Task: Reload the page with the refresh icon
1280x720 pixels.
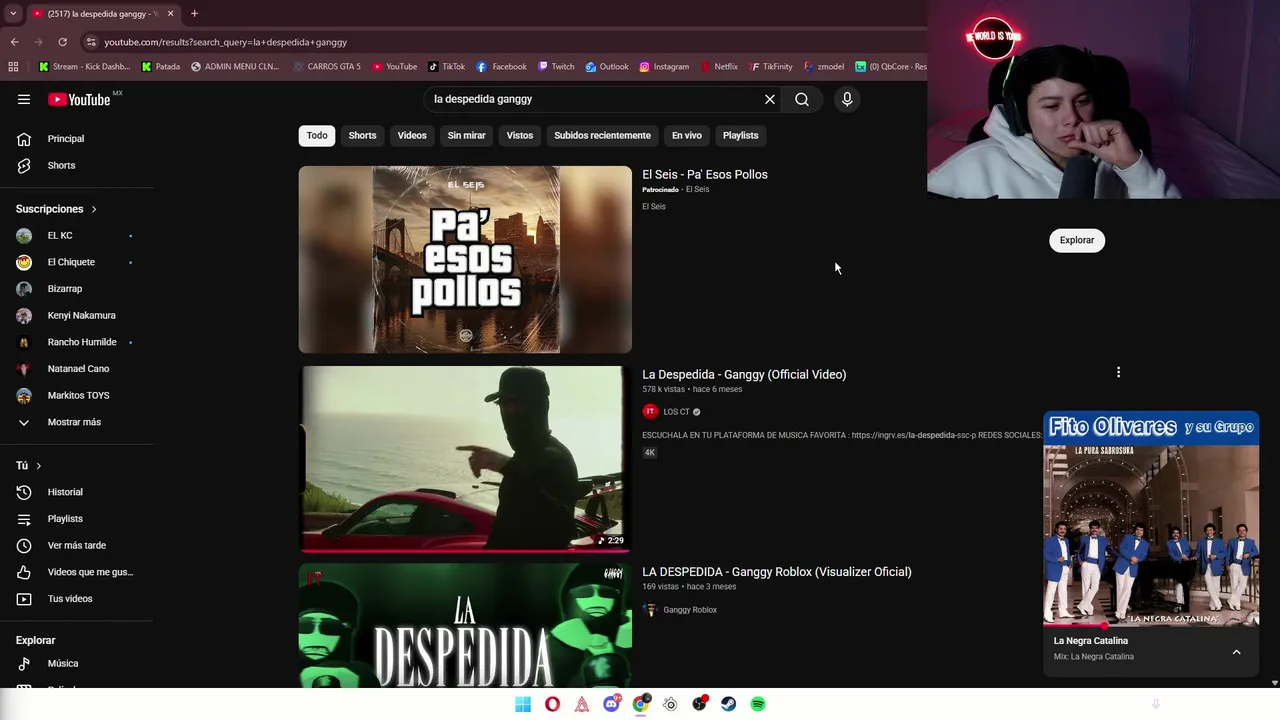Action: [62, 42]
